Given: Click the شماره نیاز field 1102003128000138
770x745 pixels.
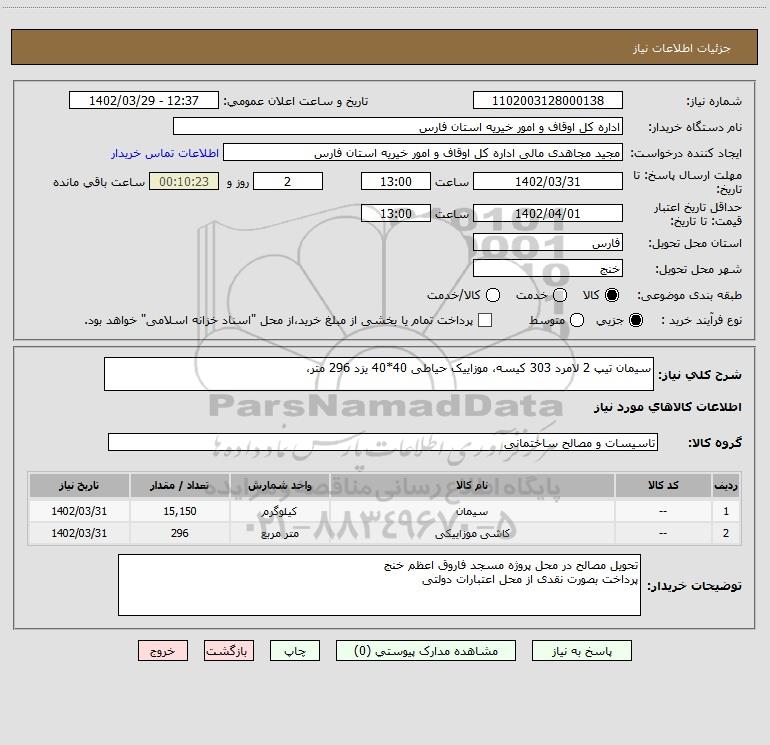Looking at the screenshot, I should click(x=548, y=101).
